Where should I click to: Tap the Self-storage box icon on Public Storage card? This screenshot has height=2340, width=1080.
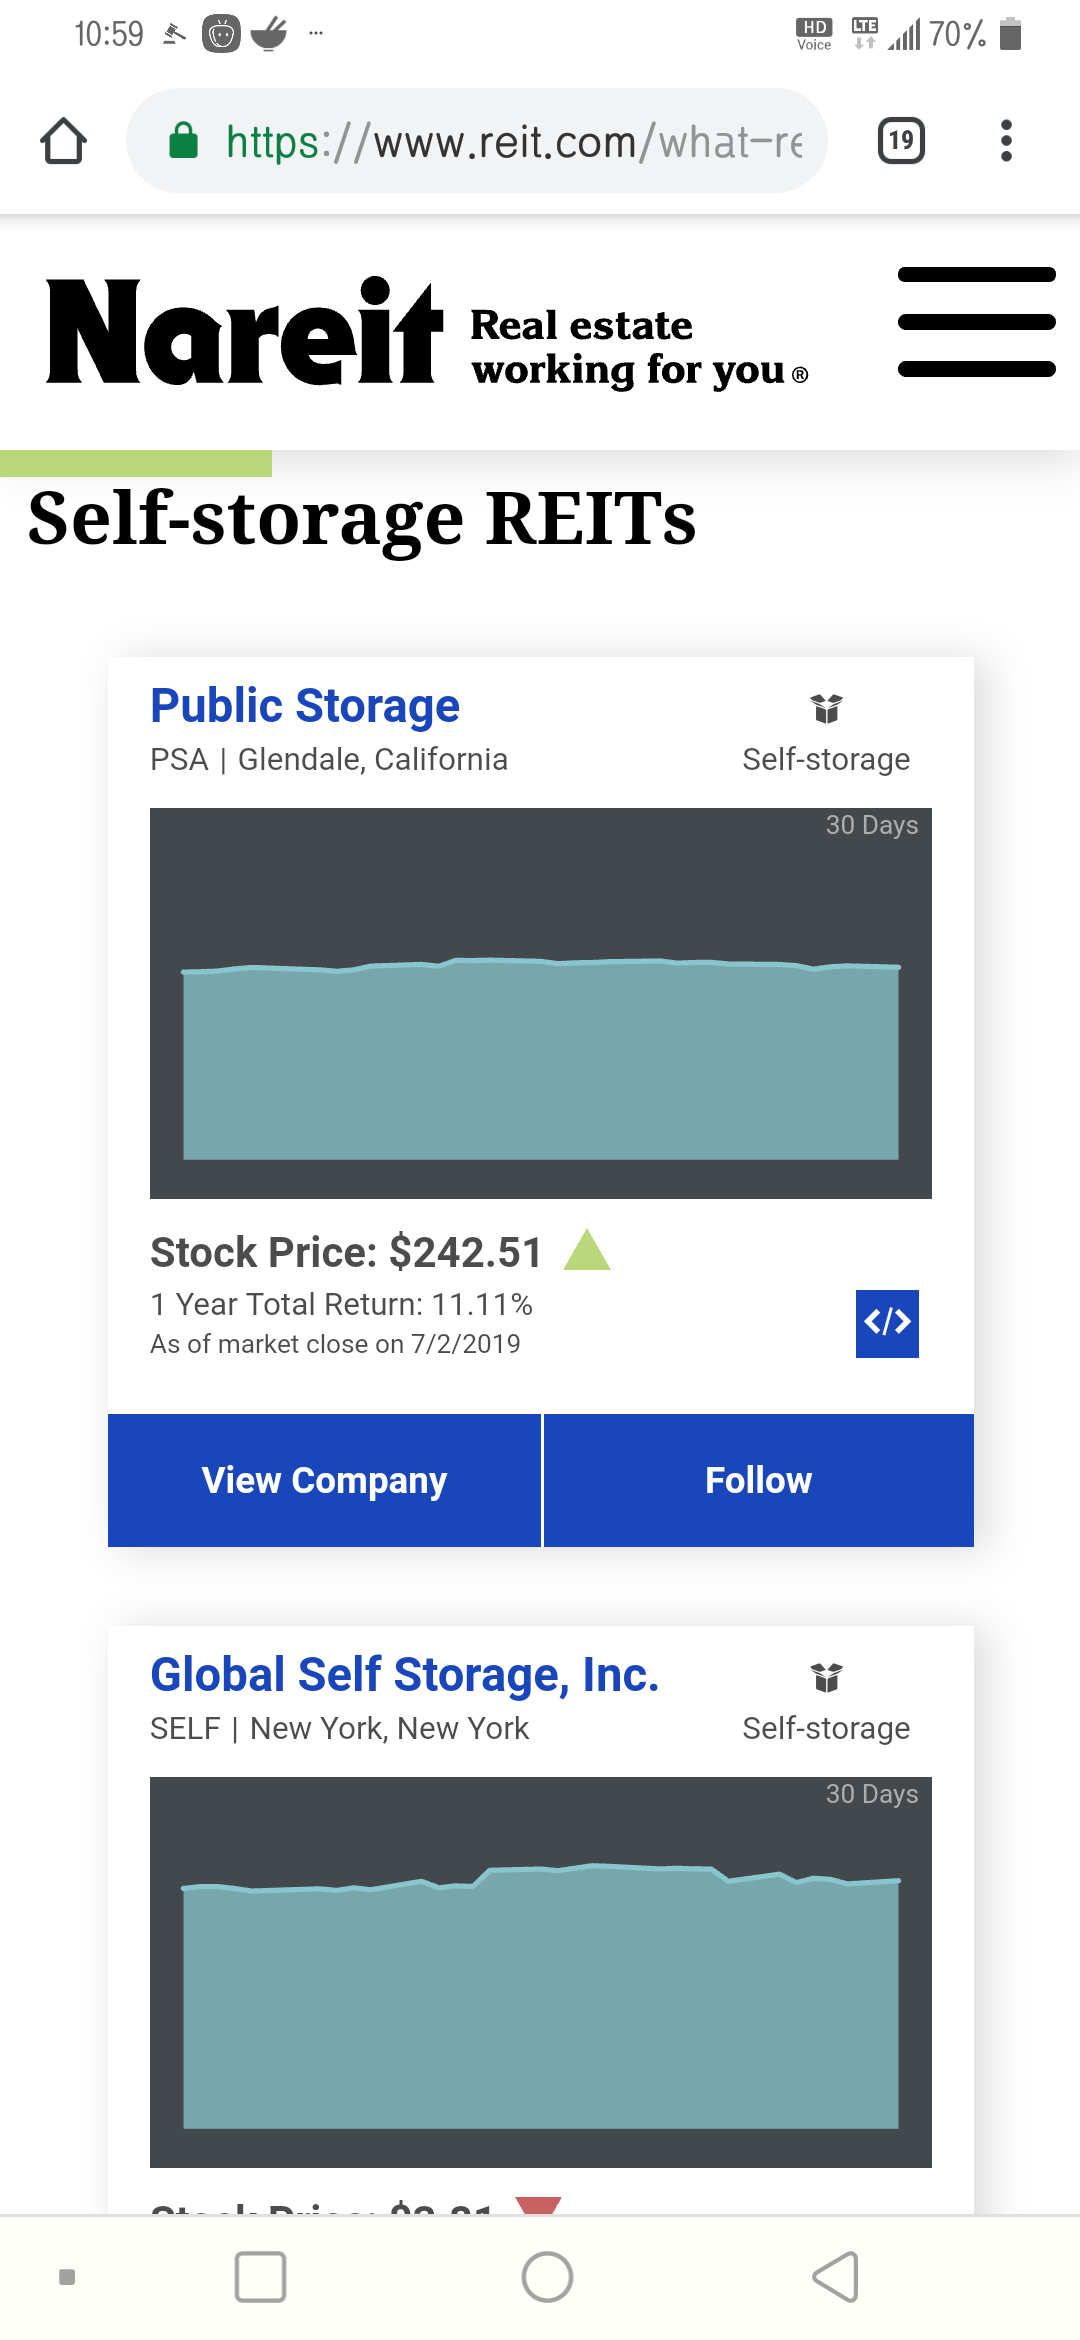click(x=826, y=708)
